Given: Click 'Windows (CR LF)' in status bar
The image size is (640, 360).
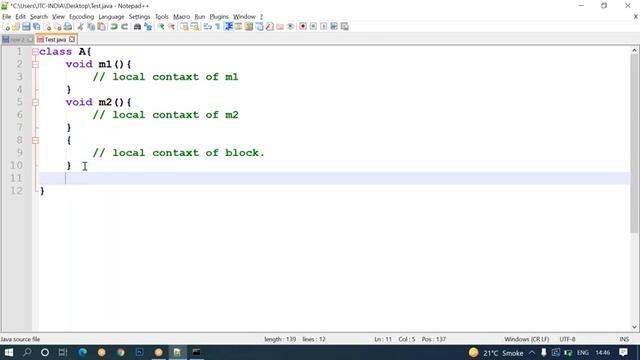Looking at the screenshot, I should 527,339.
